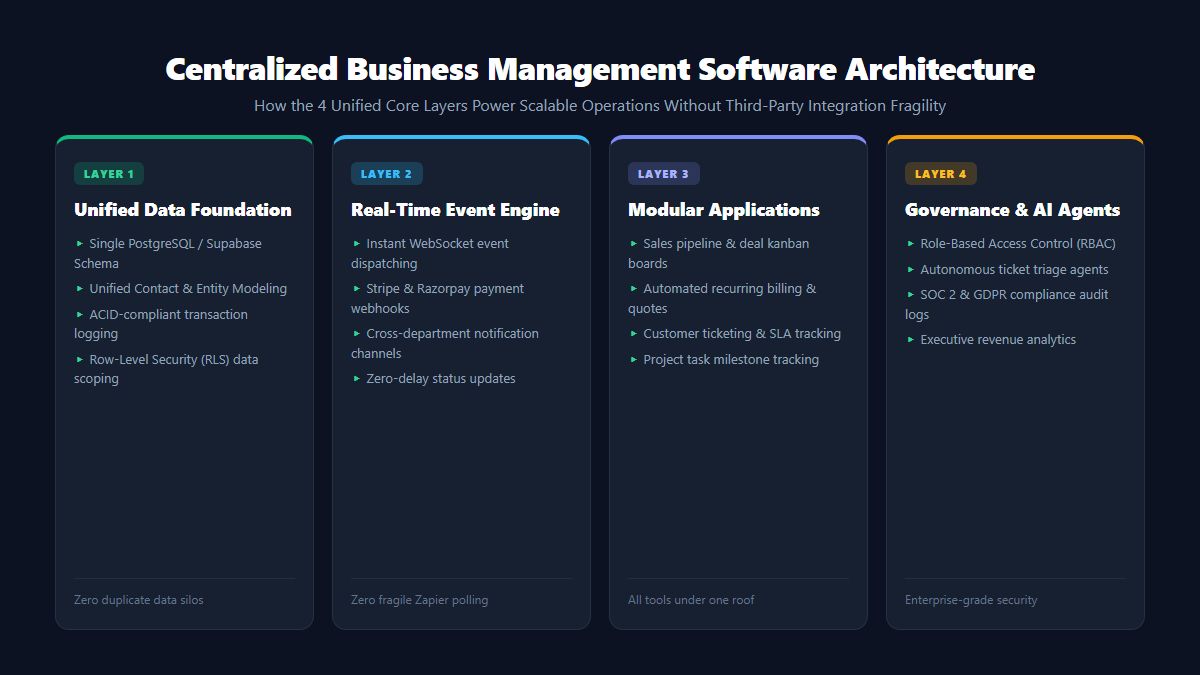The width and height of the screenshot is (1200, 675).
Task: Click footer 'Enterprise-grade security'
Action: pos(971,600)
